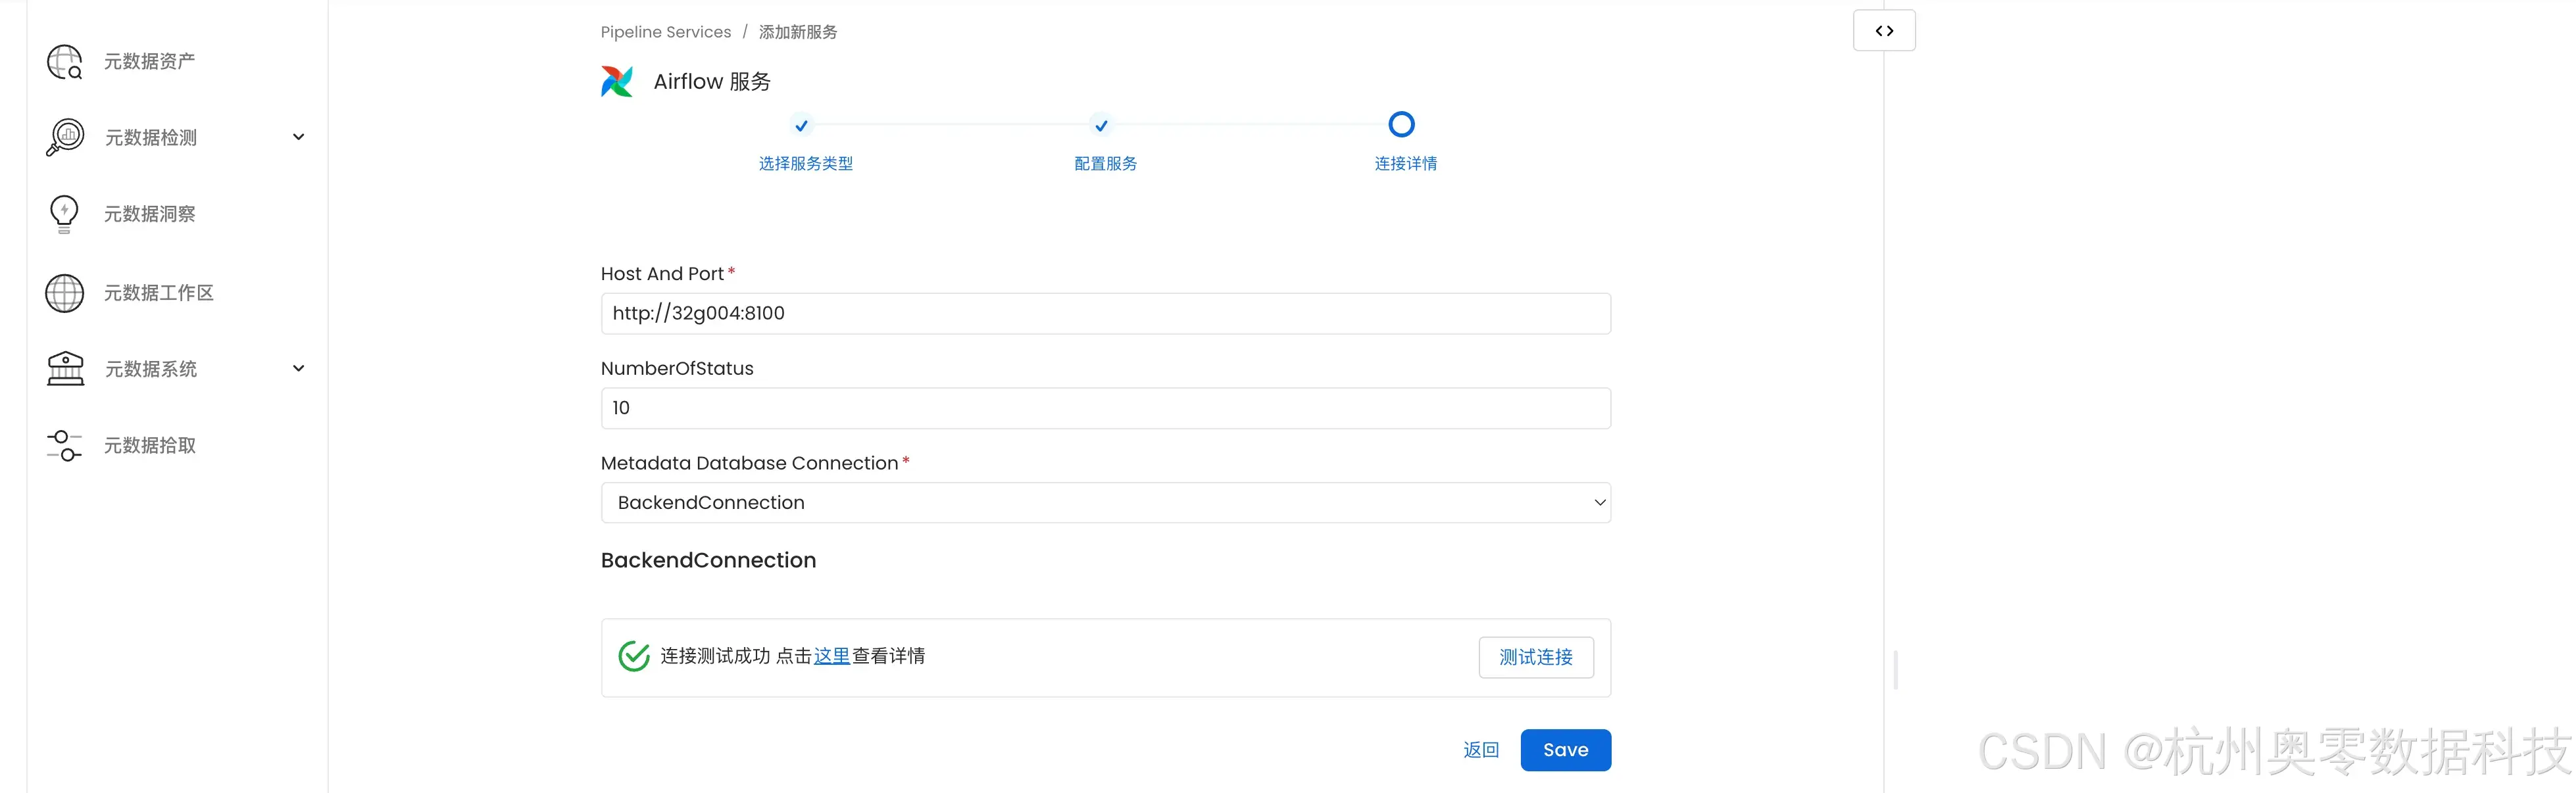Open 这里 link to view connection details
2576x793 pixels.
tap(831, 656)
